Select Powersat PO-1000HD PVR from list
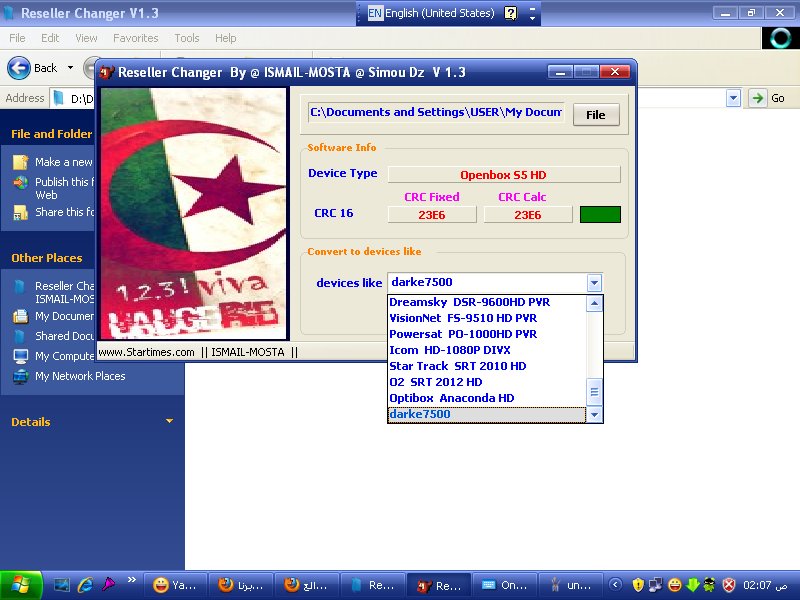 click(487, 334)
